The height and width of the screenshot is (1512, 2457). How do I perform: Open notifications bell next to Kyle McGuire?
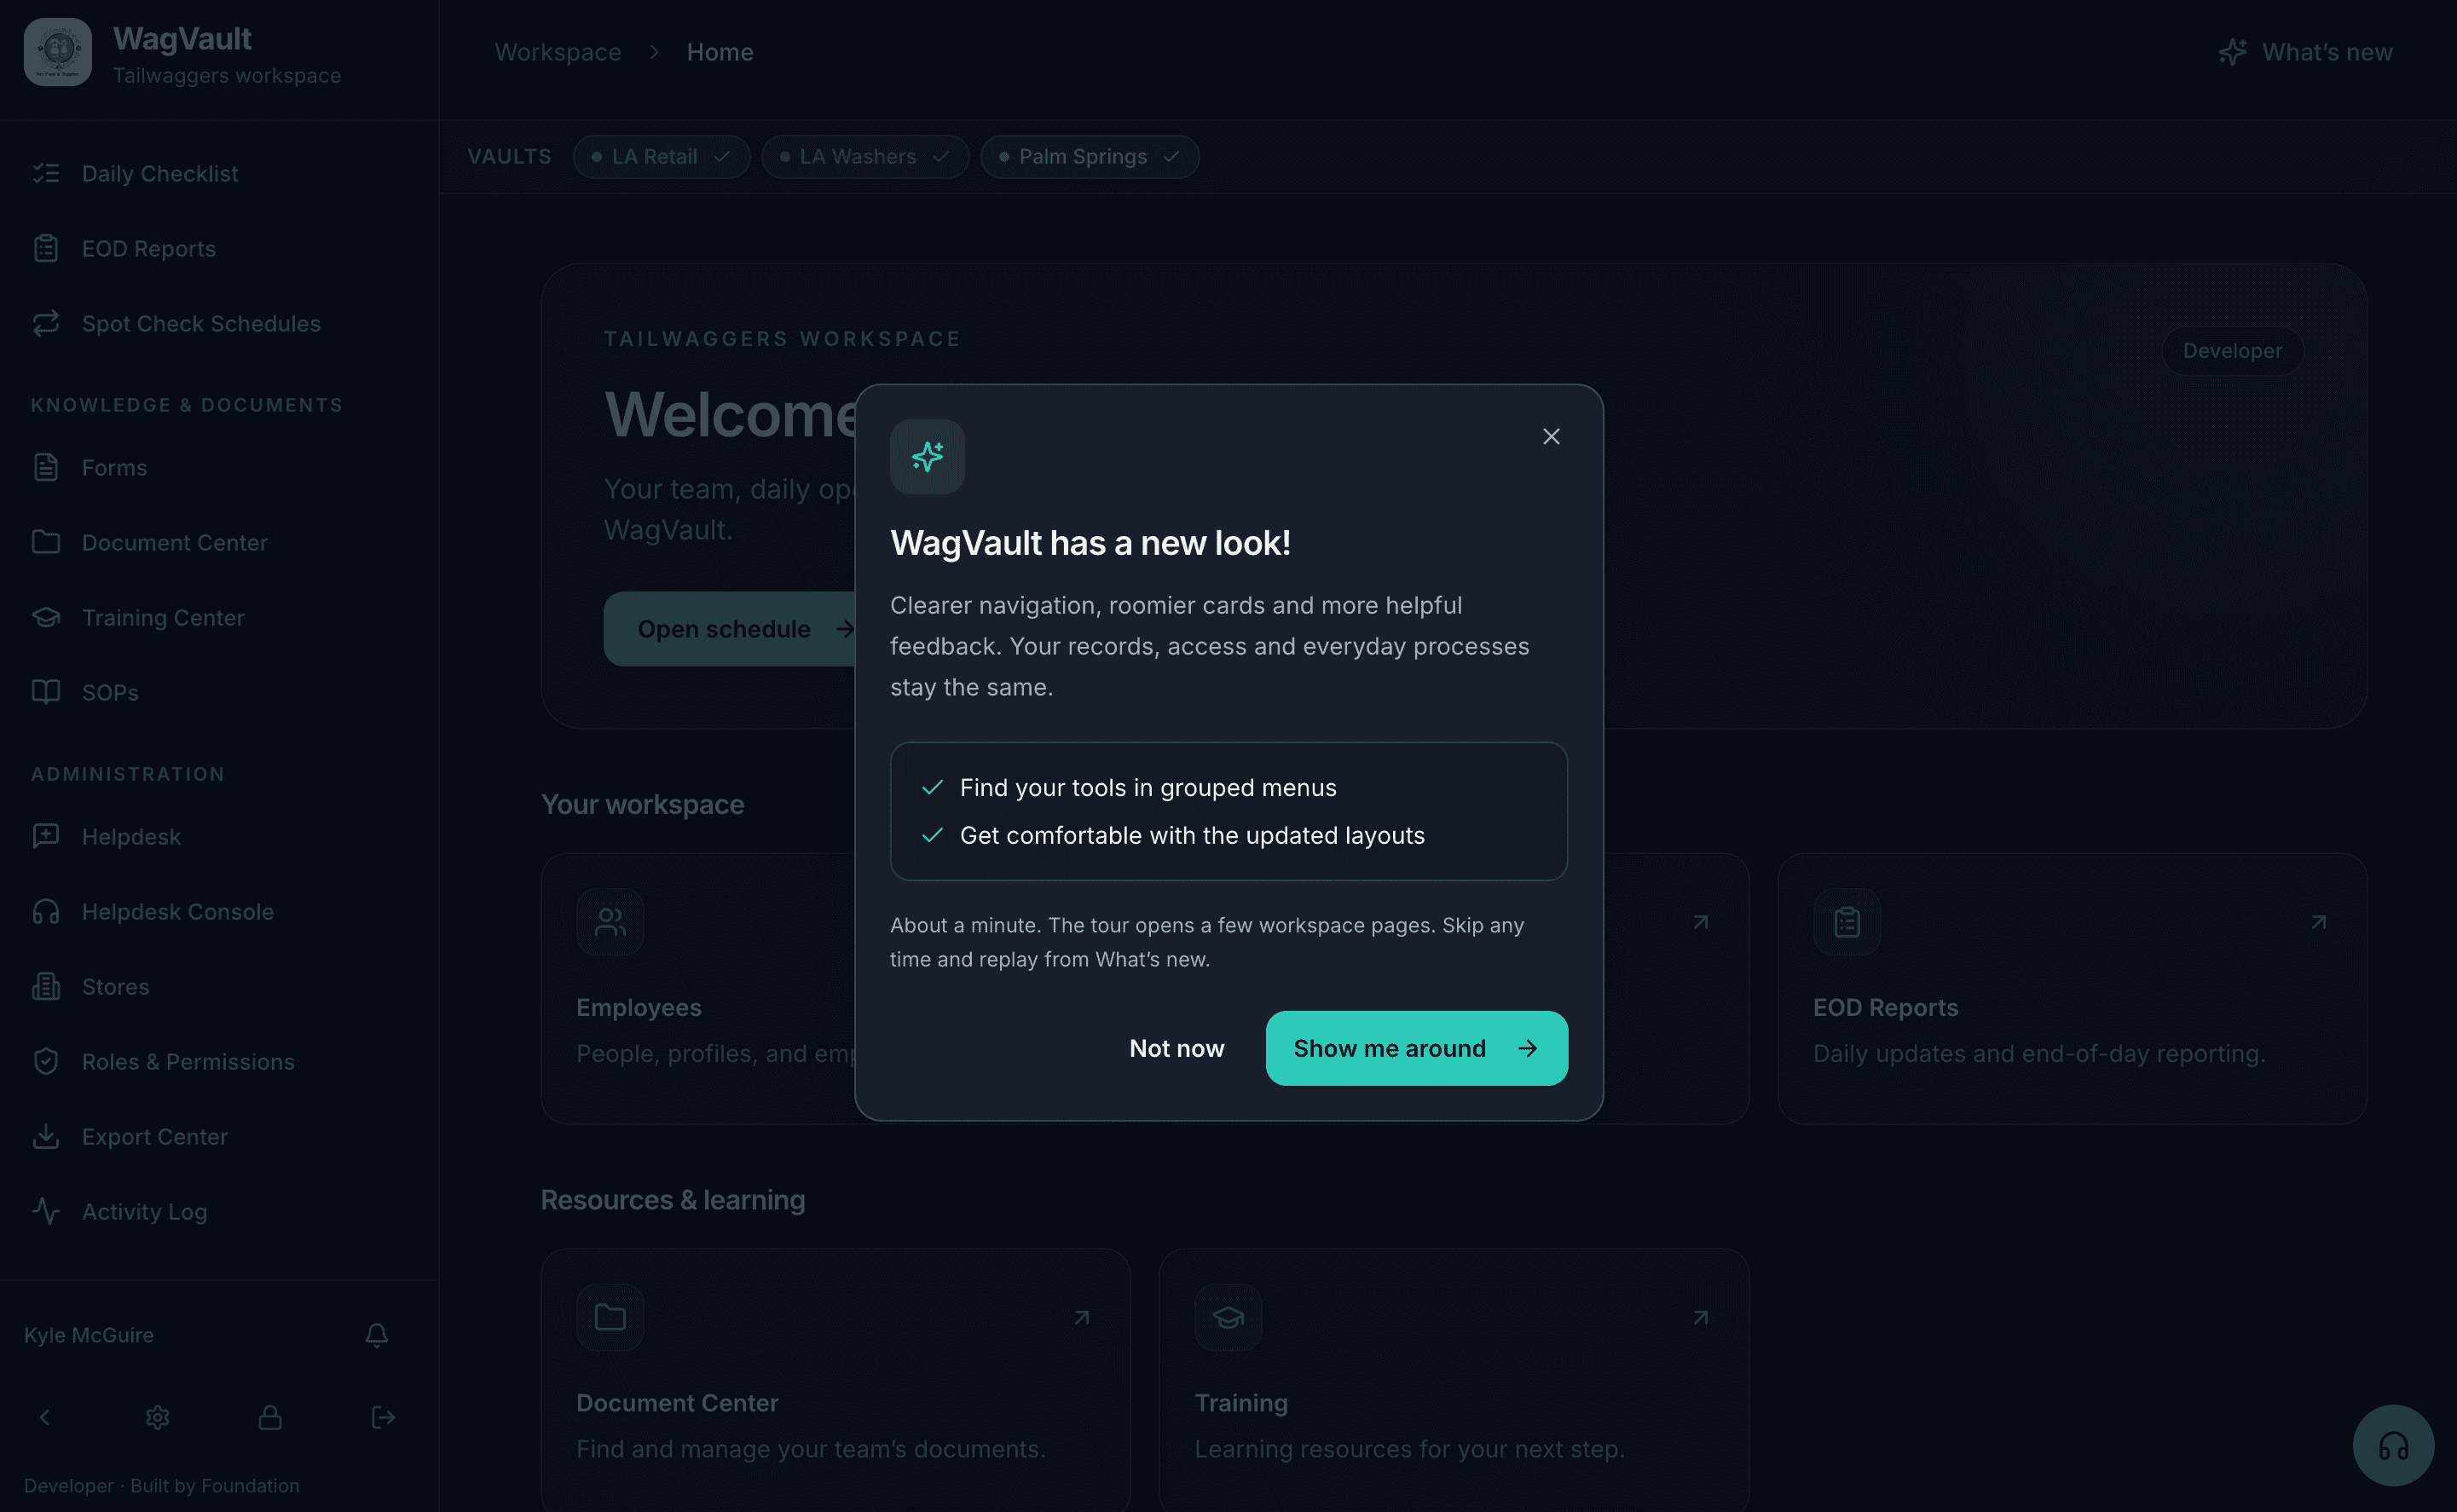[x=376, y=1335]
